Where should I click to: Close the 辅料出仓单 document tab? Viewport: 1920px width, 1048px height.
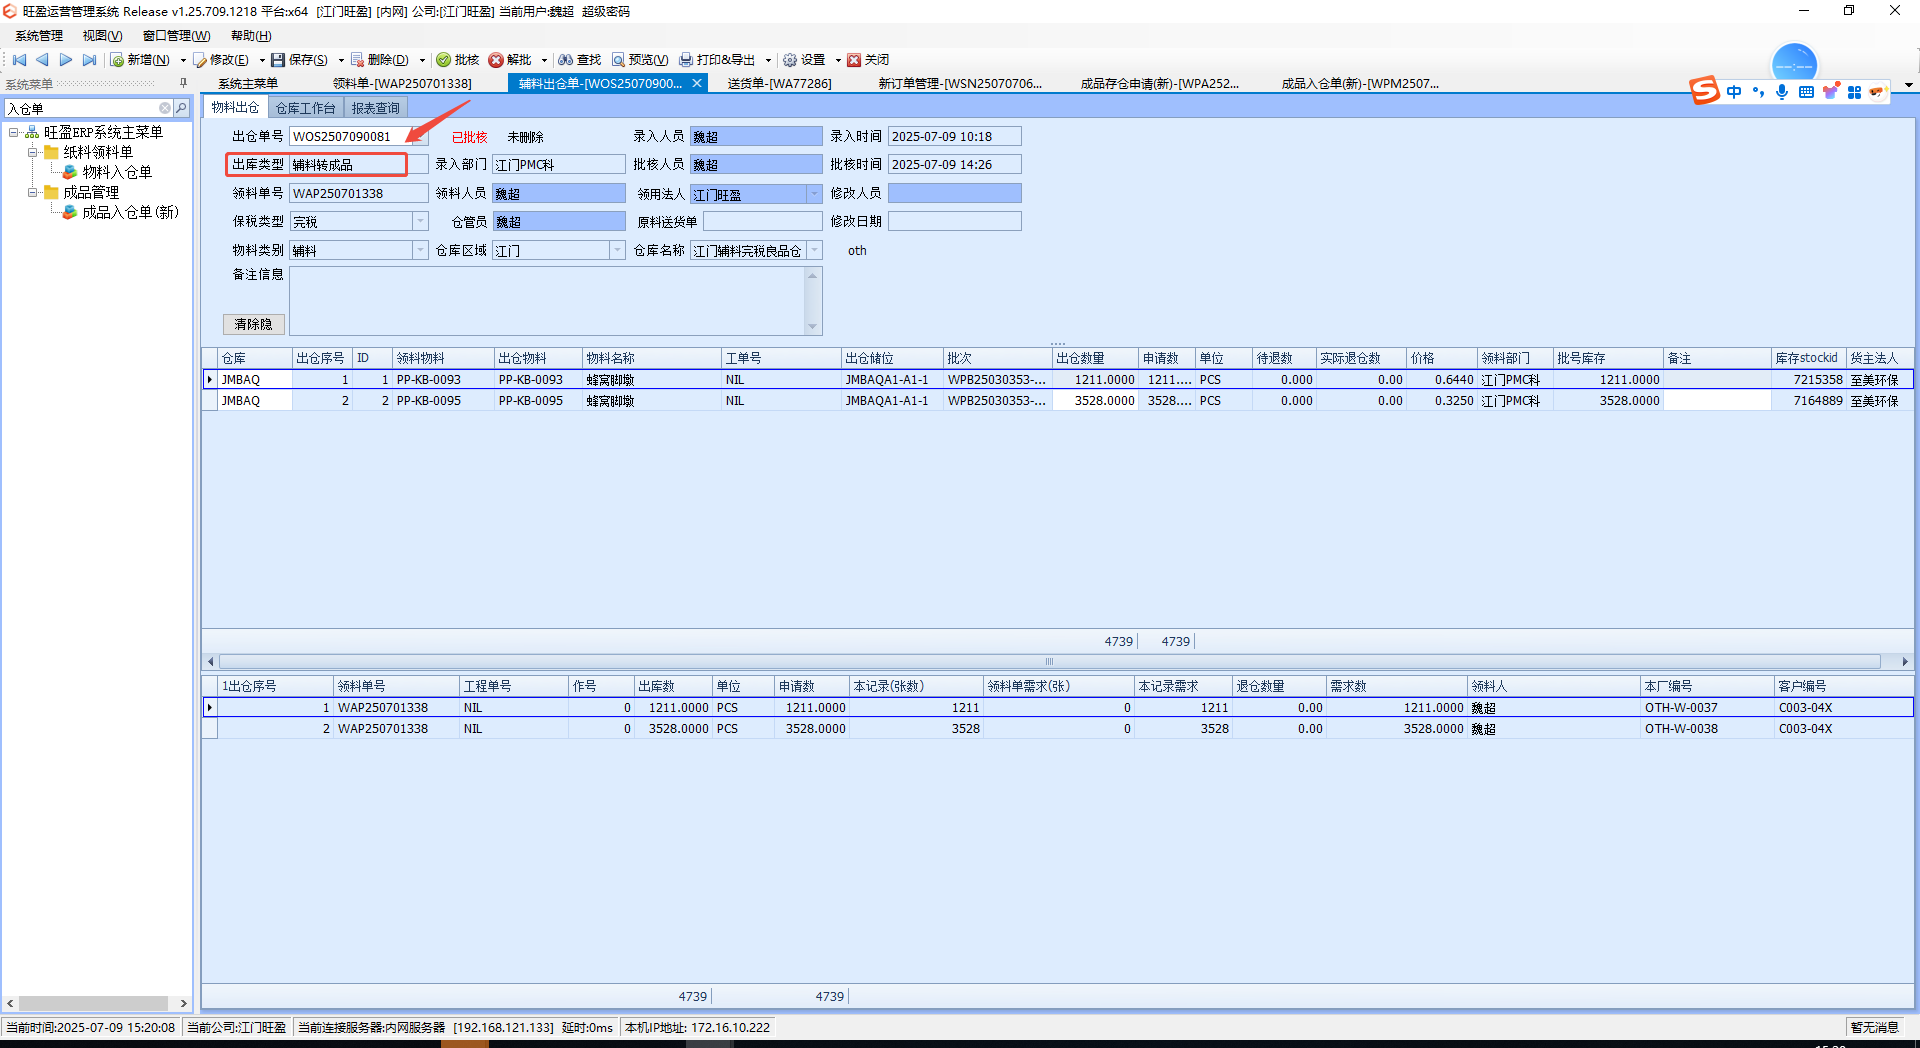[x=697, y=83]
